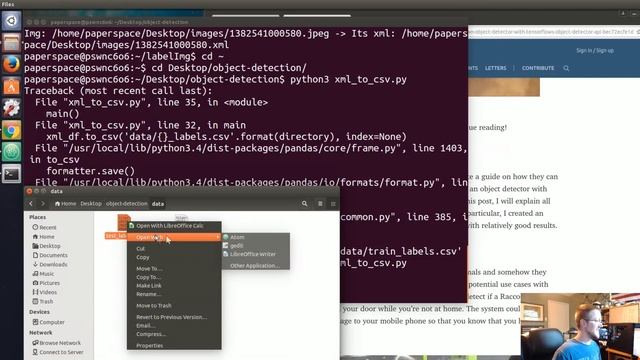Open System Settings from the dock
Viewport: 640px width, 360px height.
[x=11, y=109]
